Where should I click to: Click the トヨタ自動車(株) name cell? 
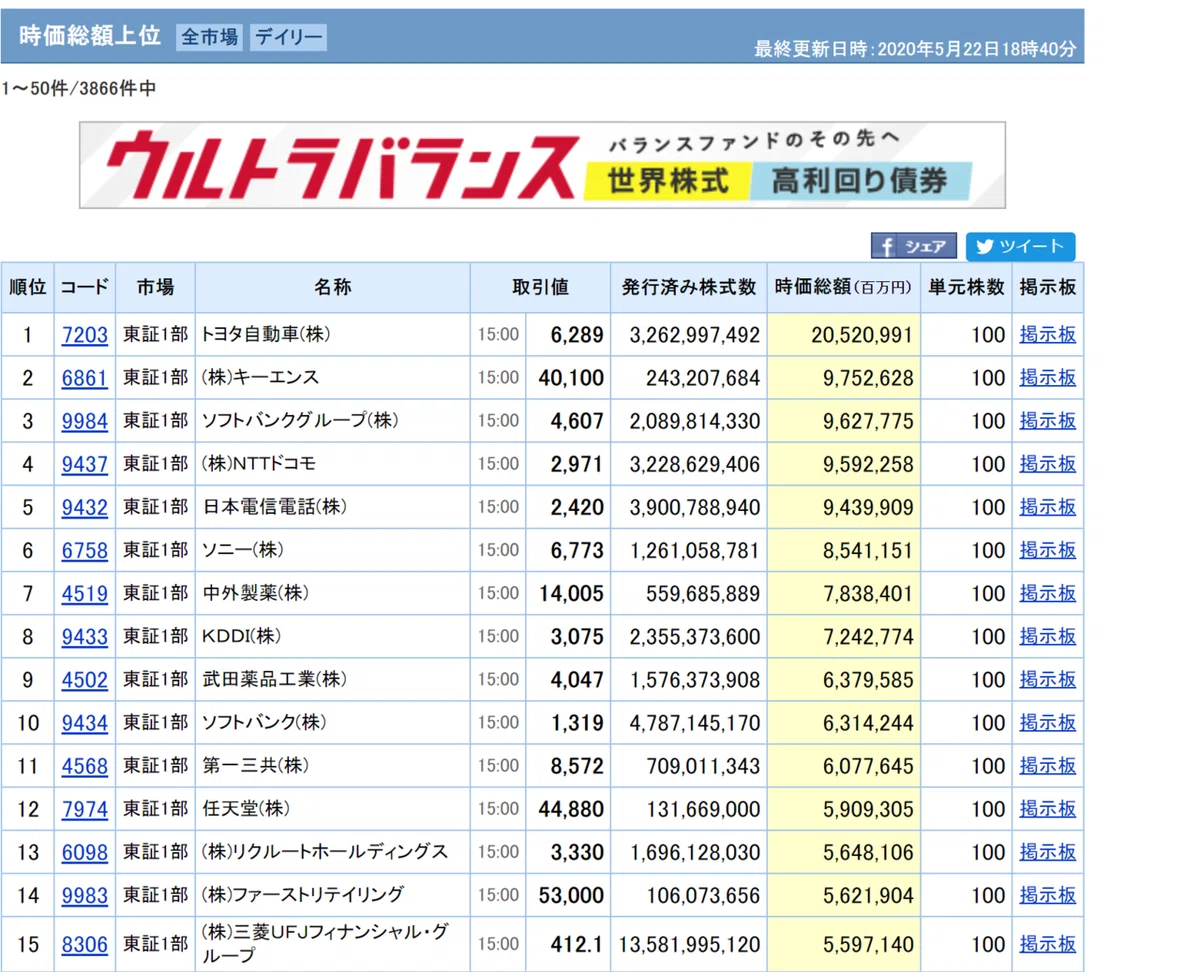pyautogui.click(x=333, y=335)
